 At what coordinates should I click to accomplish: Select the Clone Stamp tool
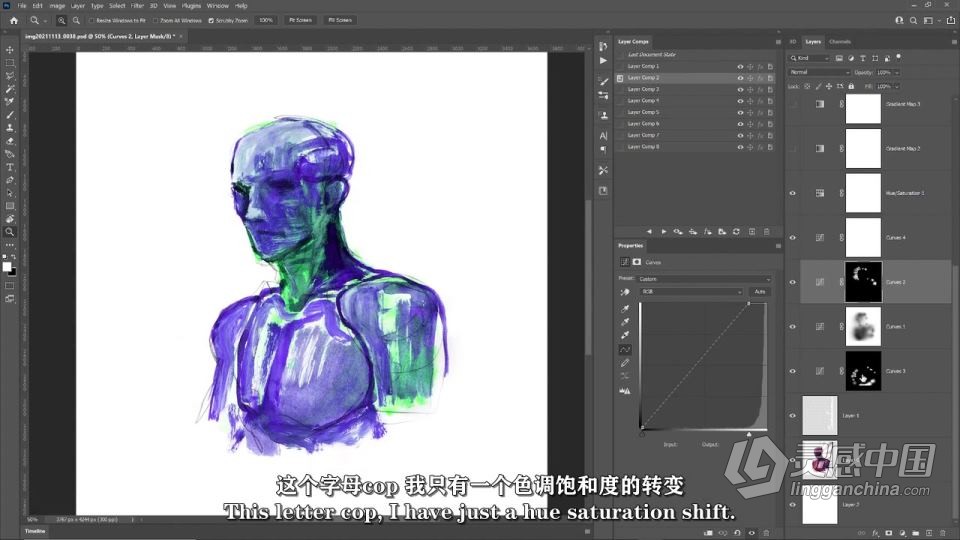(x=10, y=128)
